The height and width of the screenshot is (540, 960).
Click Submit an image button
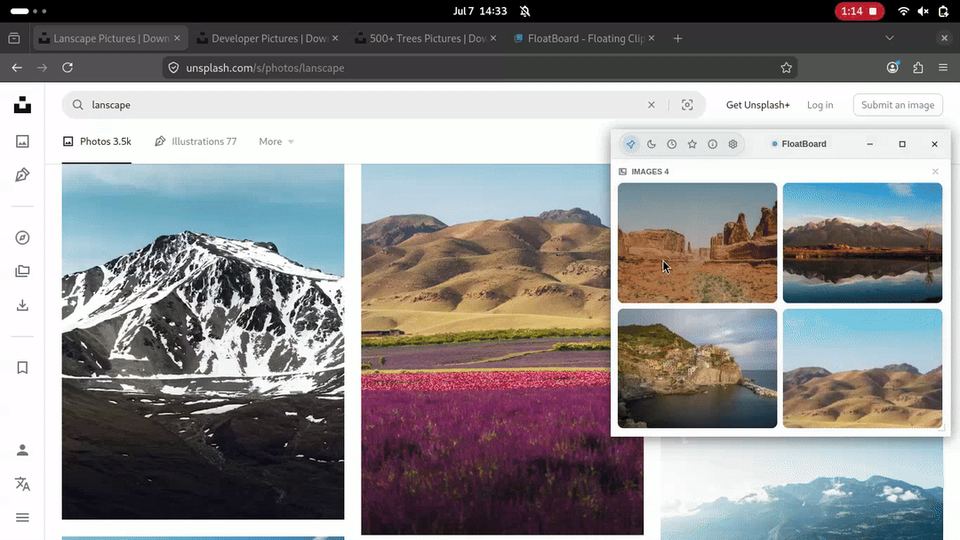[x=898, y=105]
